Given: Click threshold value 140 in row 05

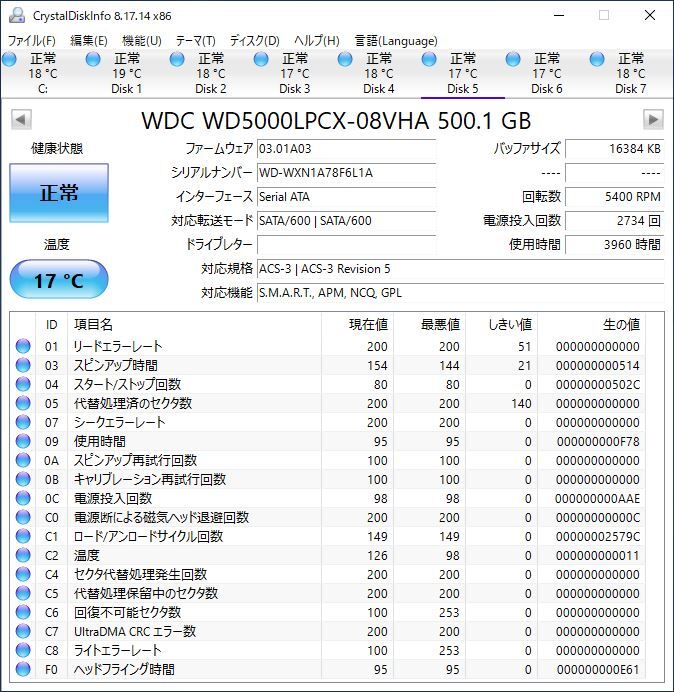Looking at the screenshot, I should pos(521,404).
